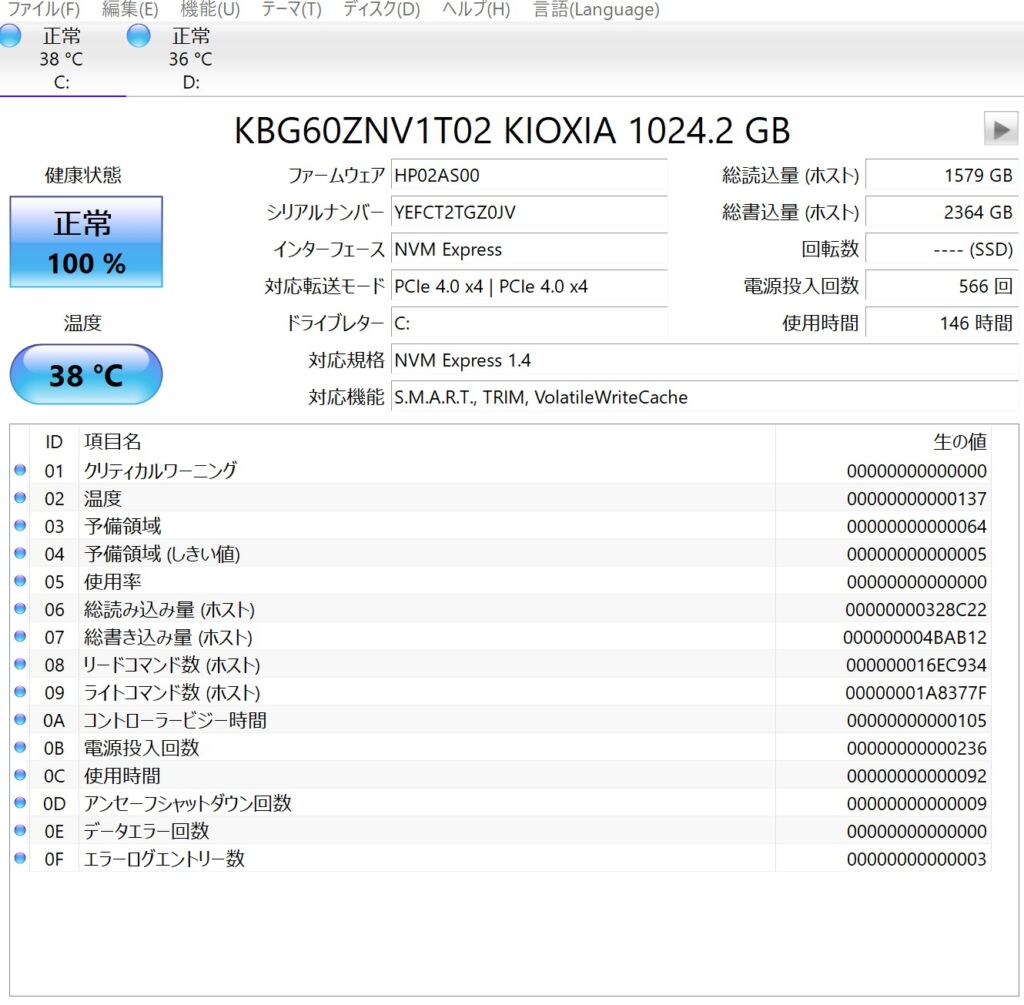The height and width of the screenshot is (1005, 1024).
Task: Click status dot for attribute 0B 電源投入回数
Action: (x=20, y=748)
